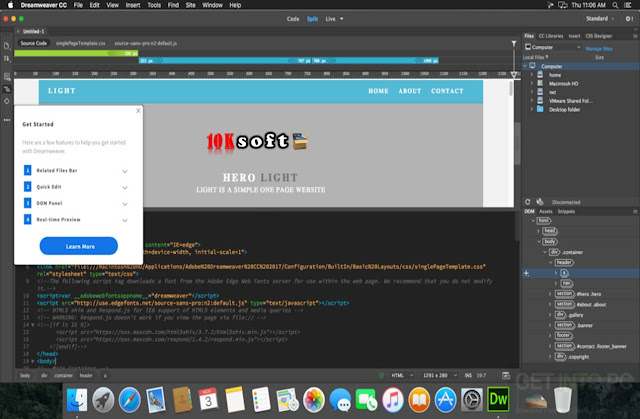Open the three-dots customize toolbar icon
This screenshot has height=419, width=640.
[x=7, y=120]
